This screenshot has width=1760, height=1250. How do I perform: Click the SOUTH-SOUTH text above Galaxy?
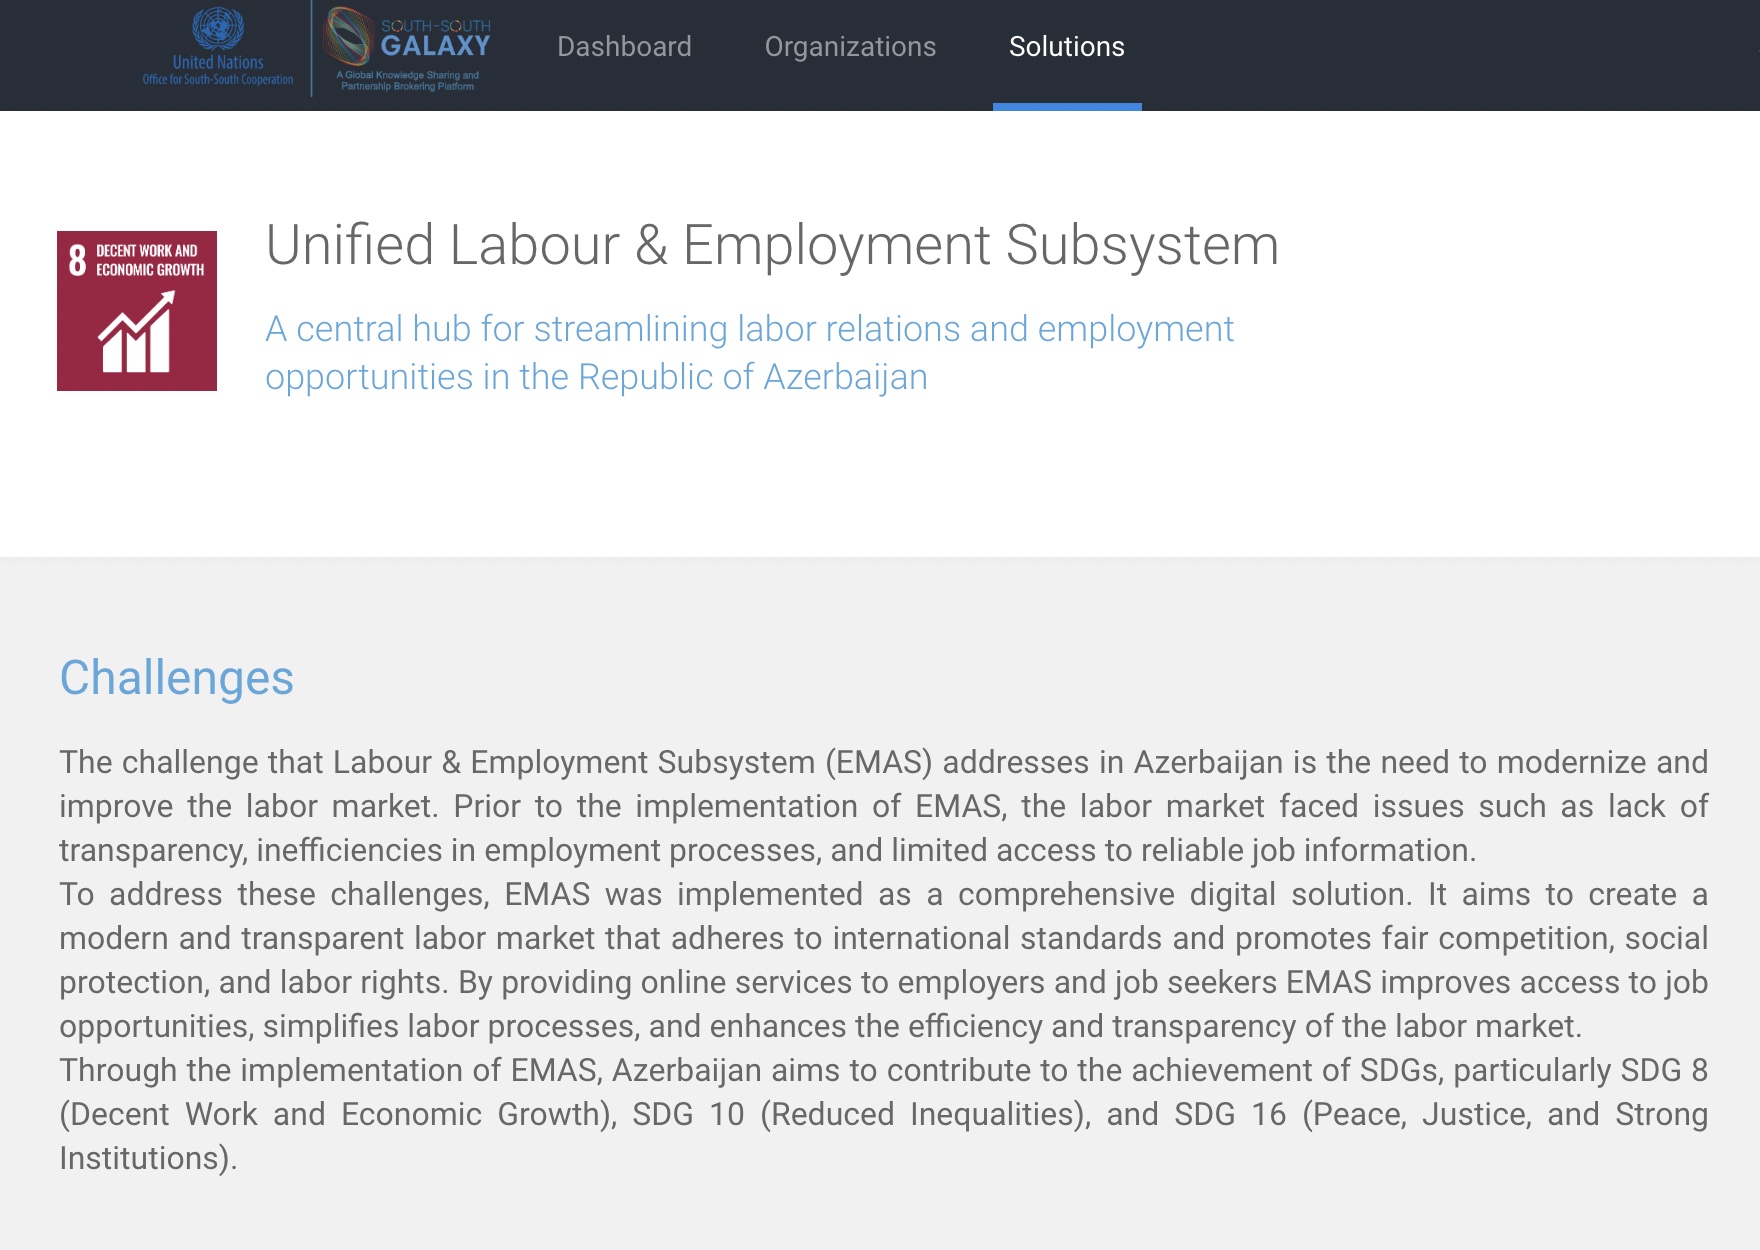(x=436, y=26)
